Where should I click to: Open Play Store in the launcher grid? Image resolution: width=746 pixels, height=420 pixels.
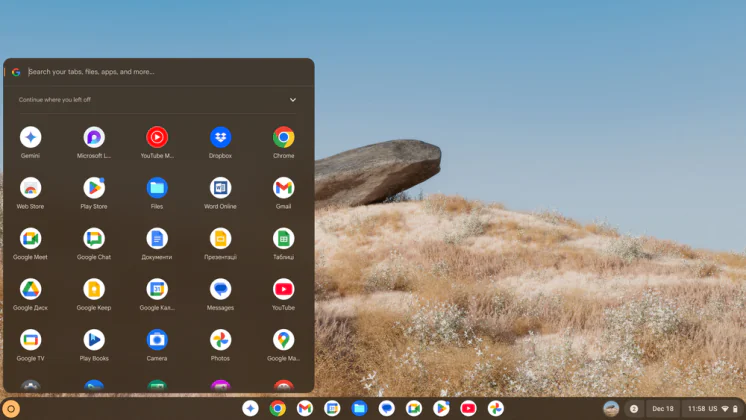click(94, 188)
